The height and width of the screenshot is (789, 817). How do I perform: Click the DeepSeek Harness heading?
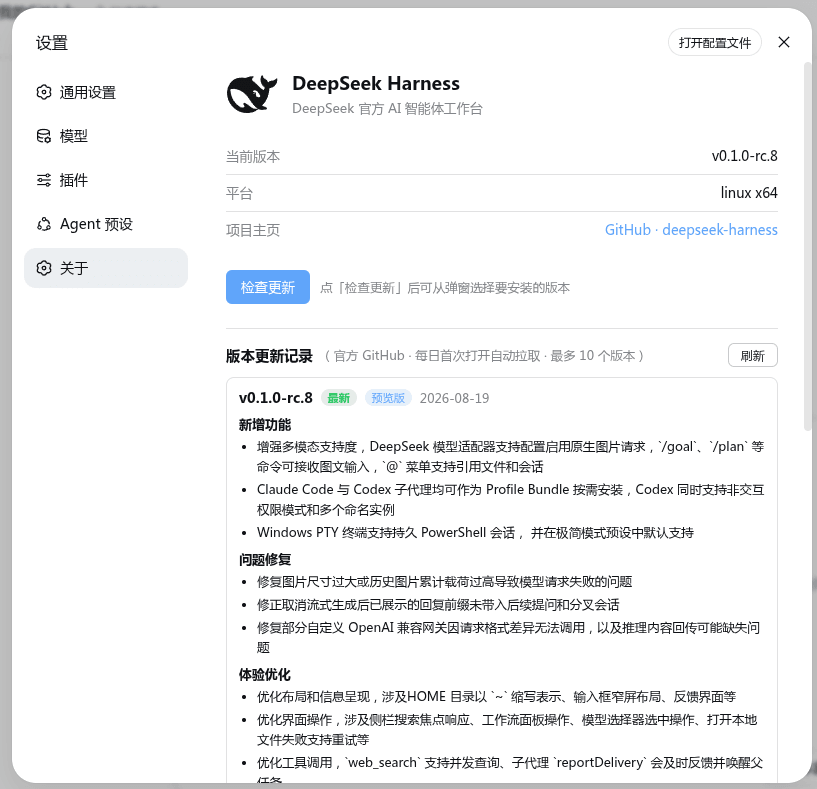(376, 83)
